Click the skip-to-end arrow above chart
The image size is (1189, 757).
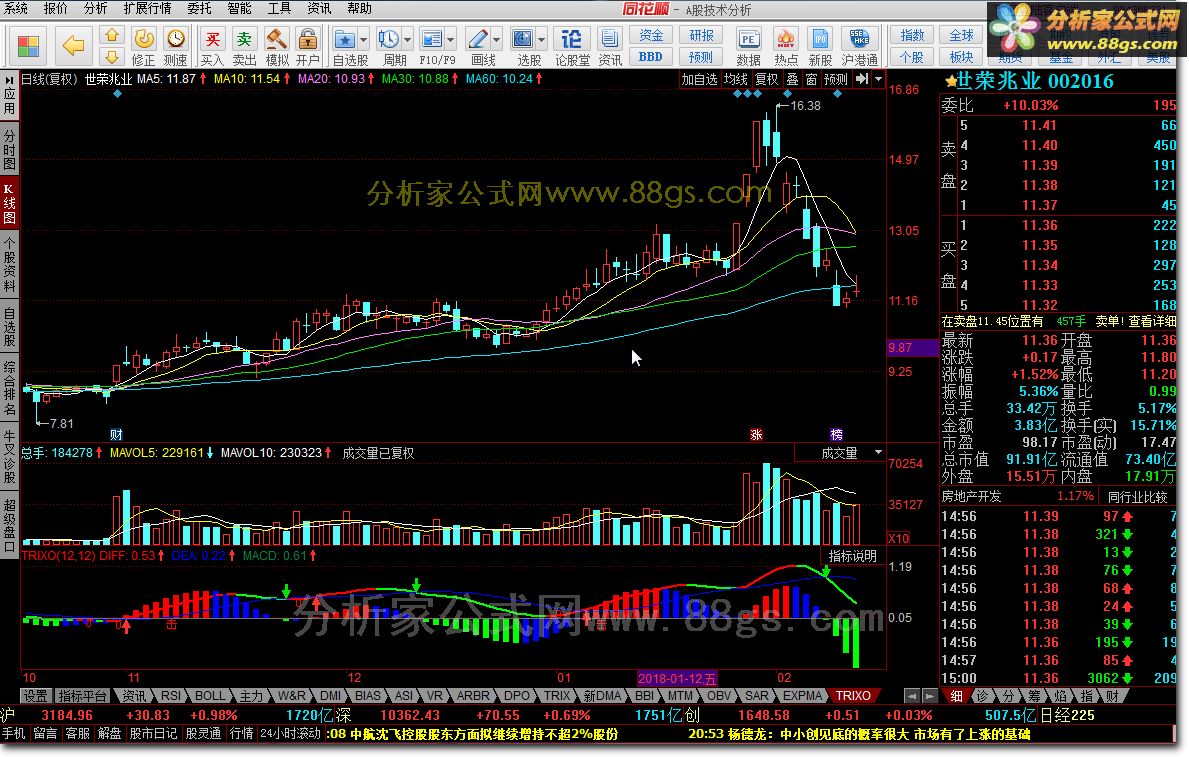[x=861, y=79]
